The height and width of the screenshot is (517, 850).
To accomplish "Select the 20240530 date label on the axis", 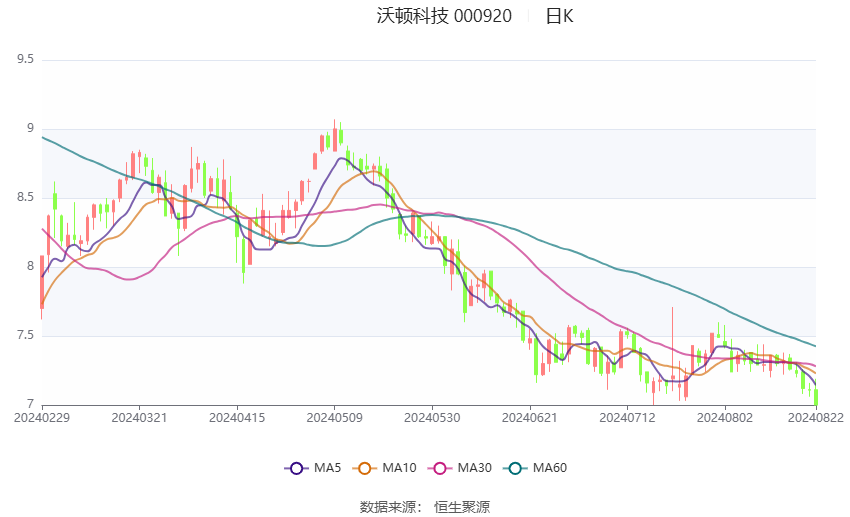I will [432, 418].
